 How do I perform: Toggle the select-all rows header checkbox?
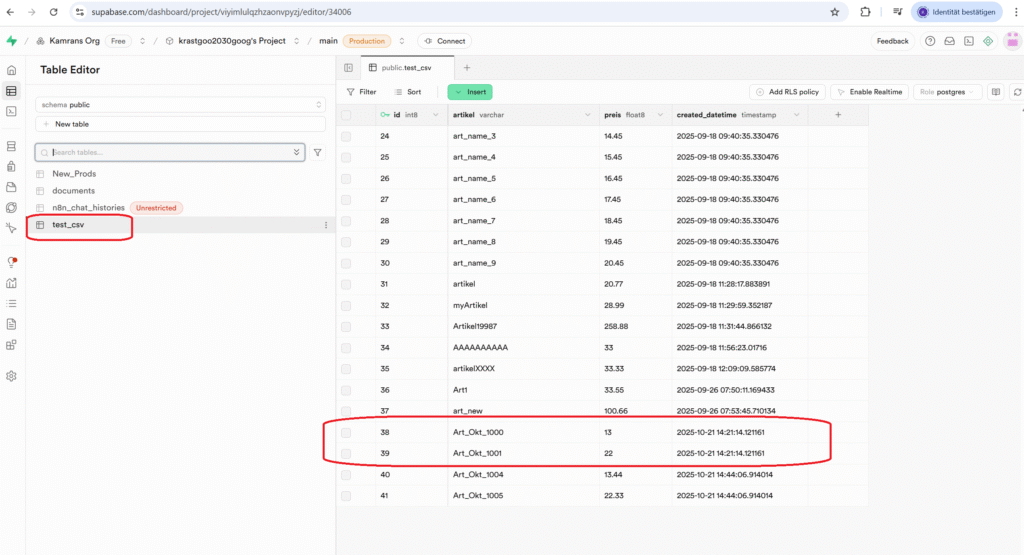(x=346, y=115)
